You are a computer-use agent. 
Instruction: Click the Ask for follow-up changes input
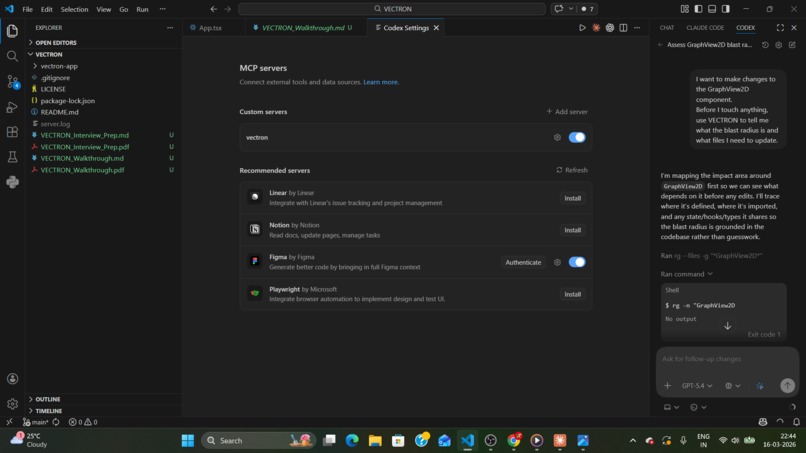click(727, 359)
